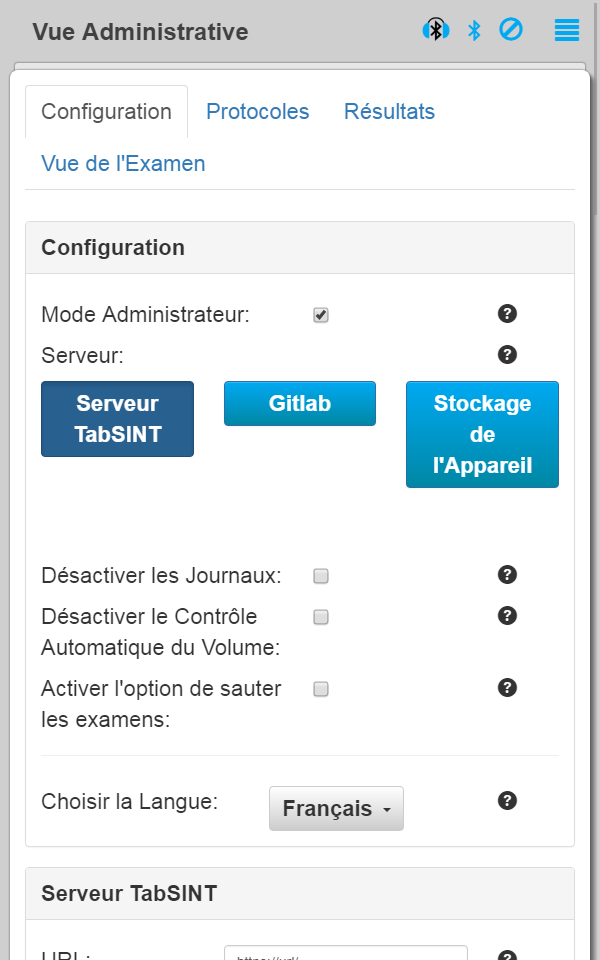Viewport: 600px width, 960px height.
Task: Open help for Désactiver les Journaux
Action: tap(507, 574)
